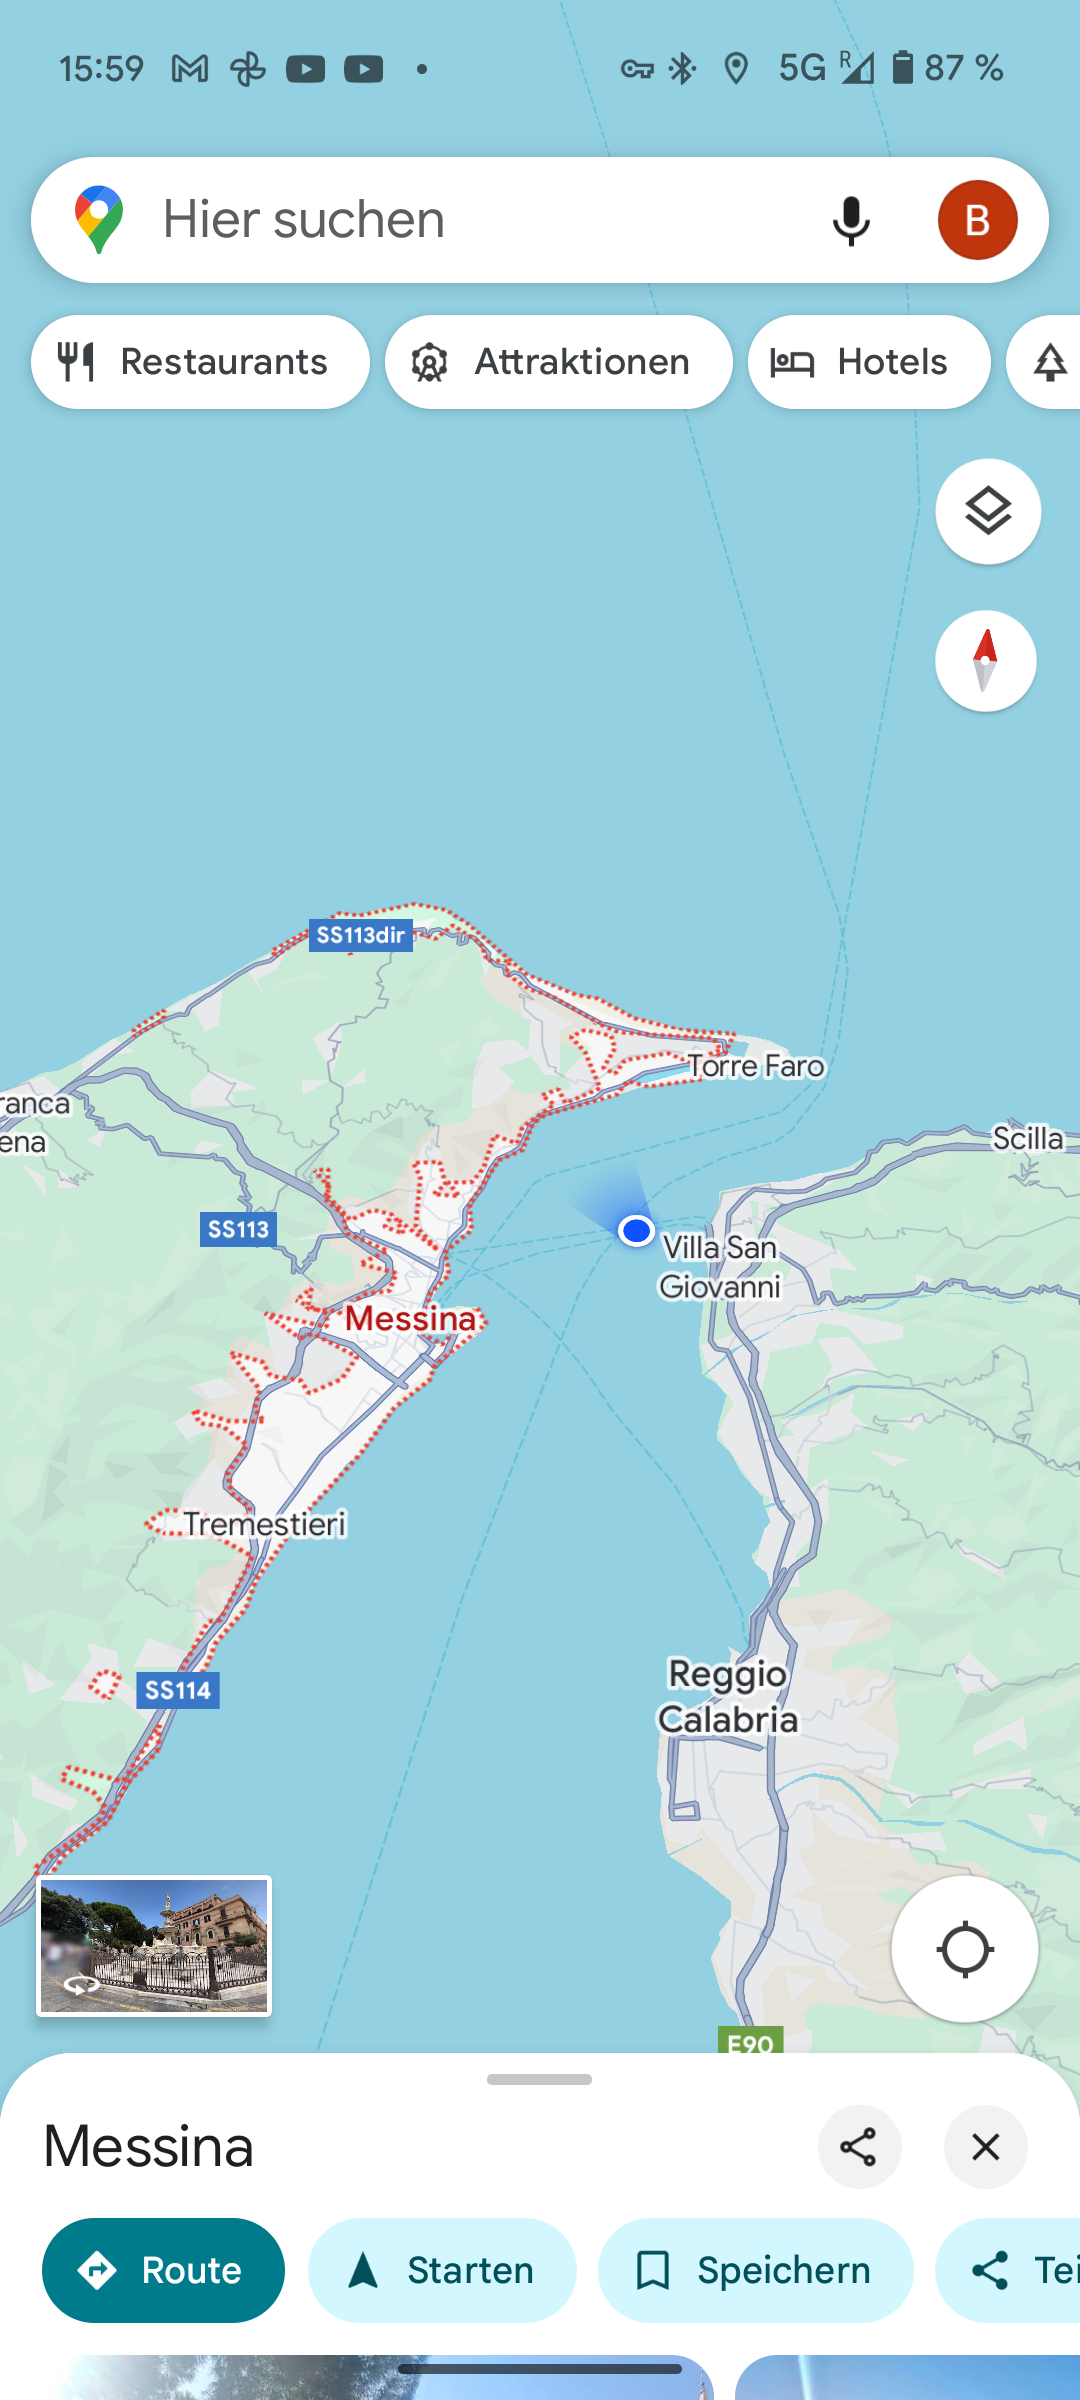Tap the share icon beside Messina

859,2147
